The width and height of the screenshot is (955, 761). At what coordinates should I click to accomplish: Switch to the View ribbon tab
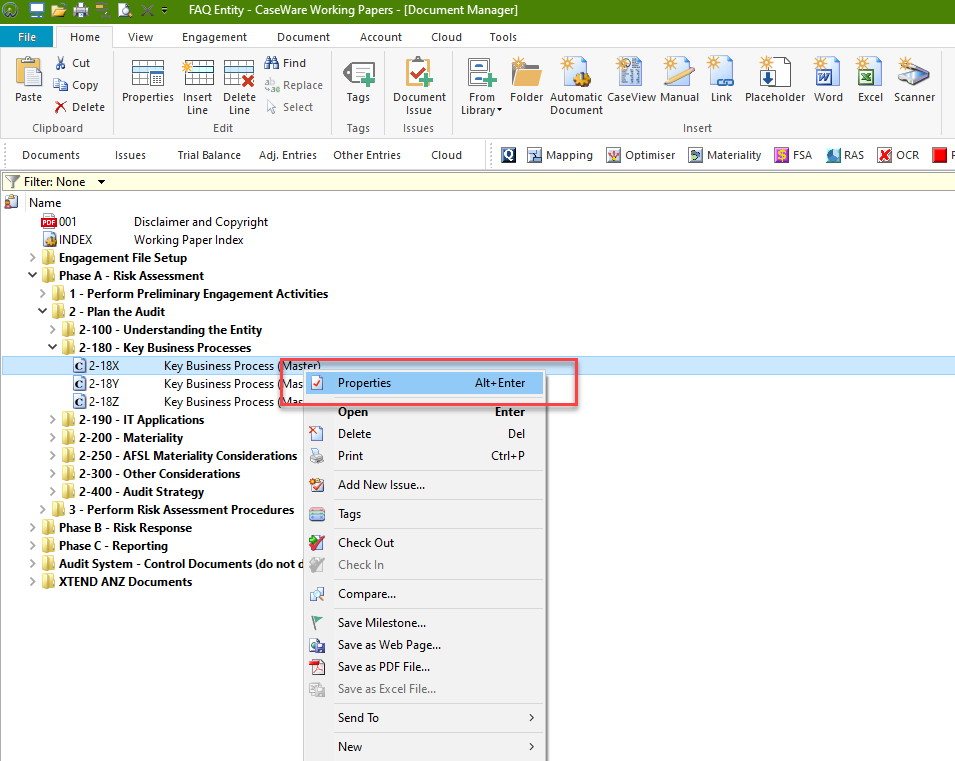[140, 37]
